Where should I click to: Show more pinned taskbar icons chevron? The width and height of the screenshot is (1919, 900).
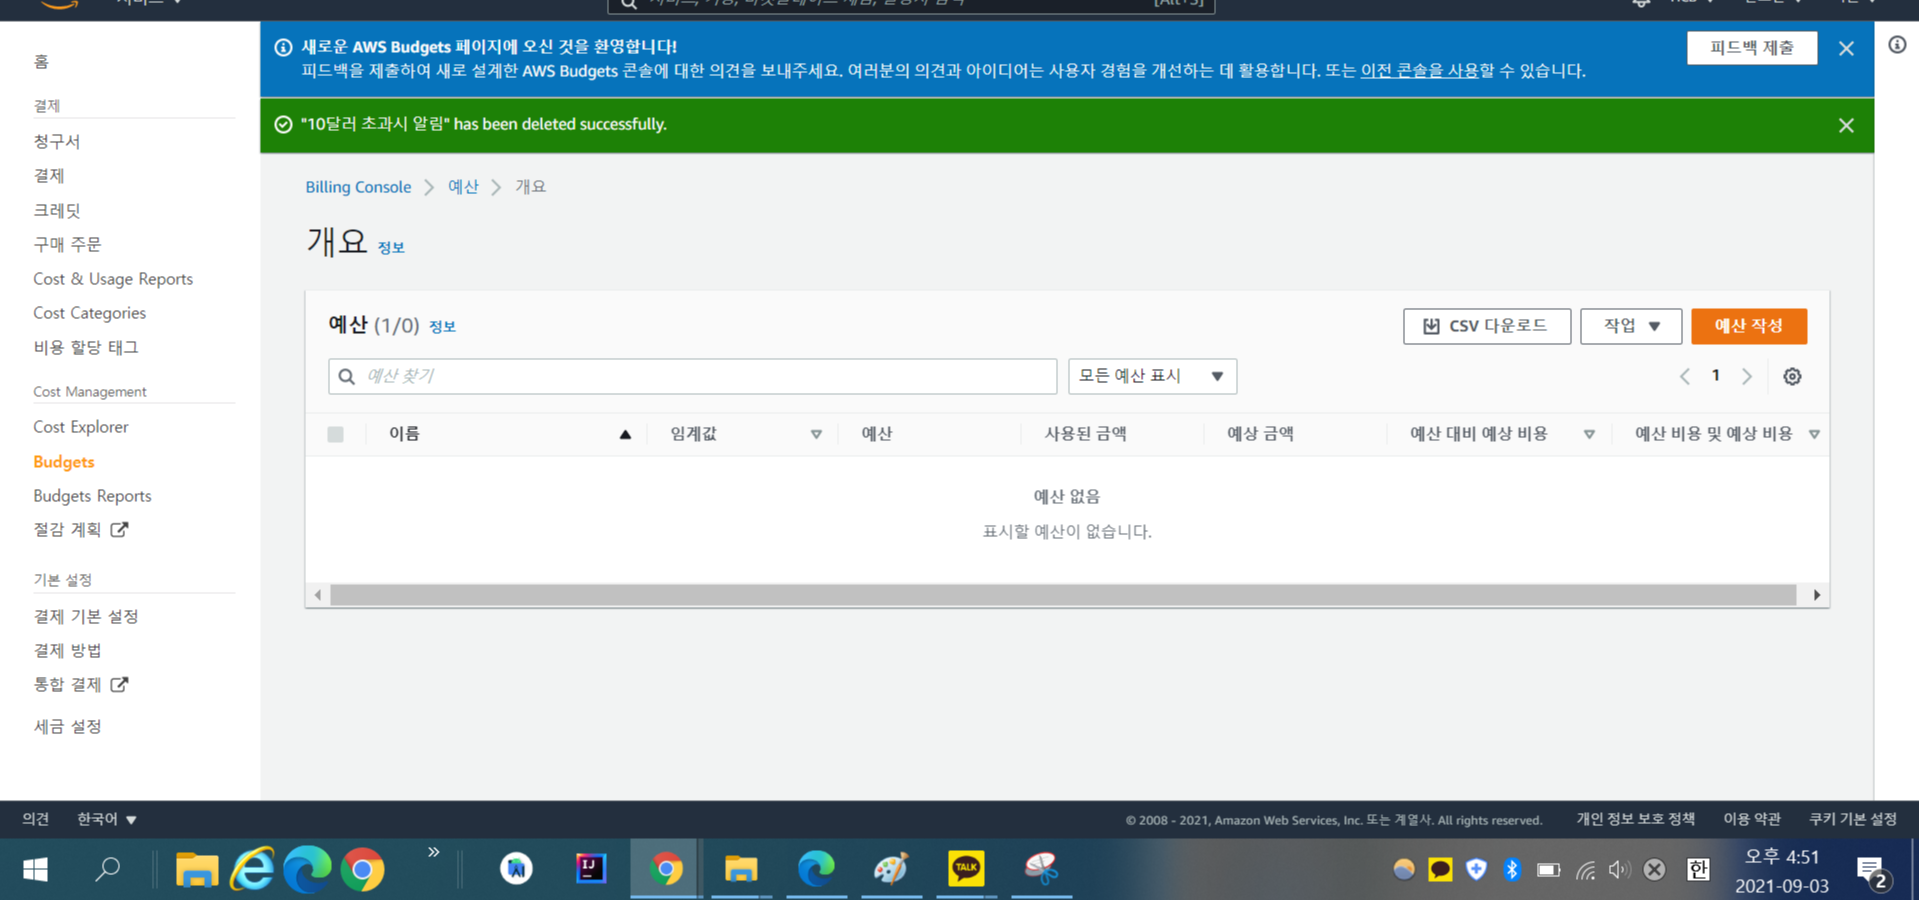(433, 853)
